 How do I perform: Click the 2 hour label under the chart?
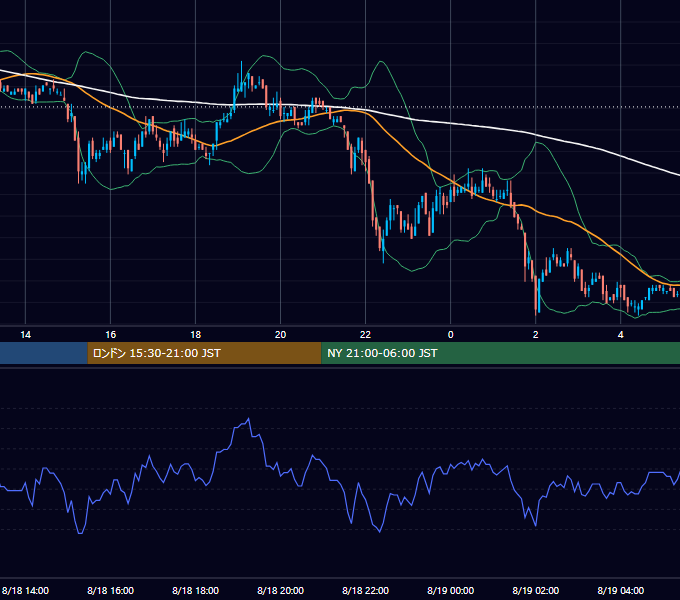(536, 335)
